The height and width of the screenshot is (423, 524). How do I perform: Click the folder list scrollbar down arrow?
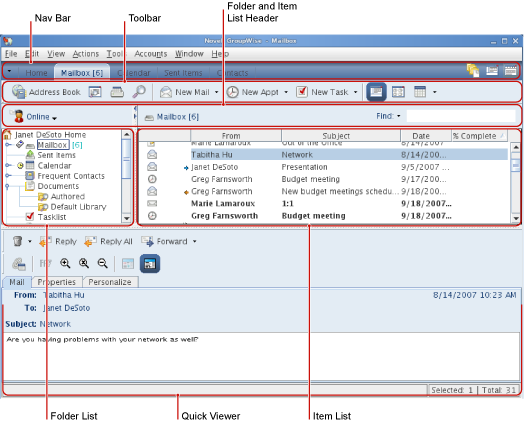pyautogui.click(x=126, y=218)
